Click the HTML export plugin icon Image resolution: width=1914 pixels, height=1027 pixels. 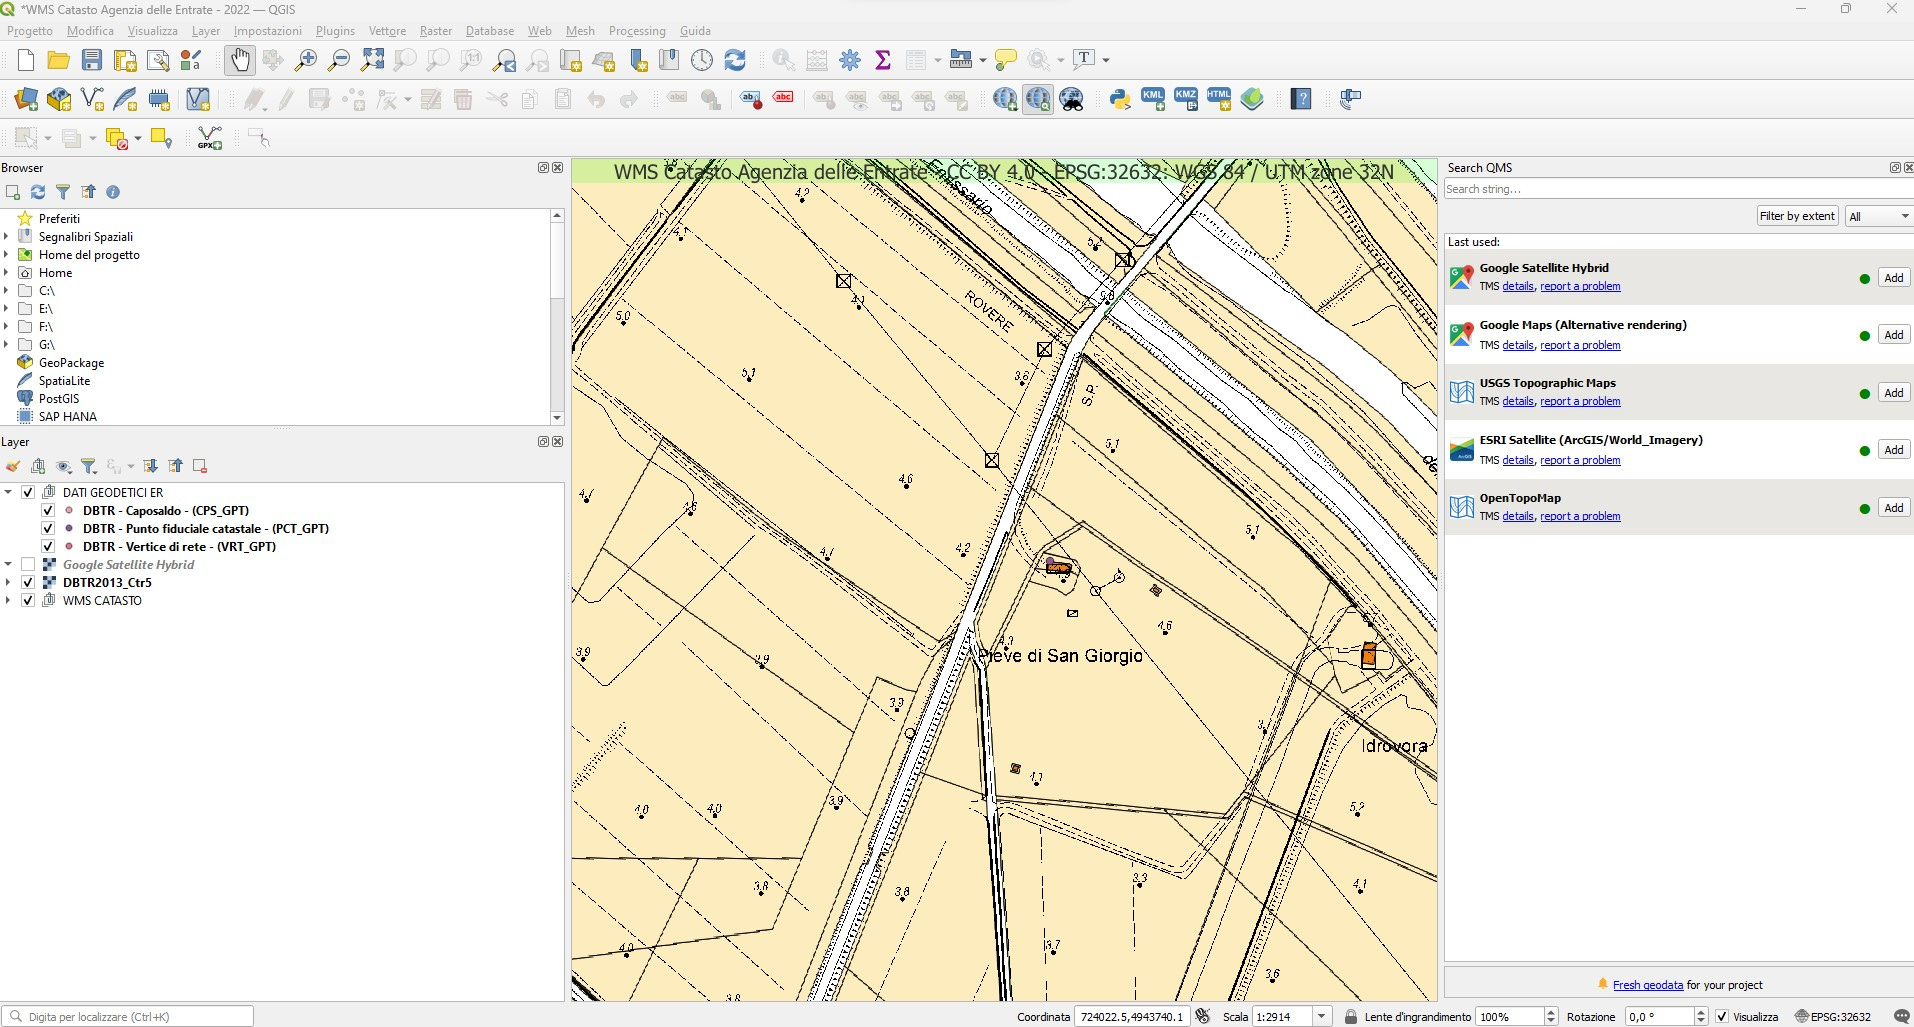(1219, 99)
